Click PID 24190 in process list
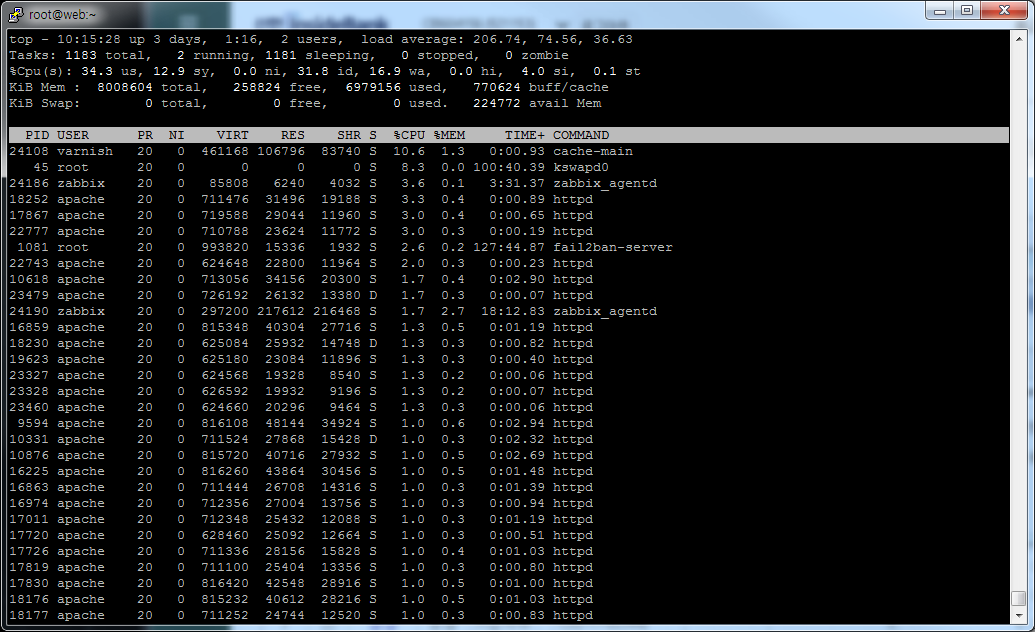This screenshot has width=1035, height=632. click(x=29, y=311)
